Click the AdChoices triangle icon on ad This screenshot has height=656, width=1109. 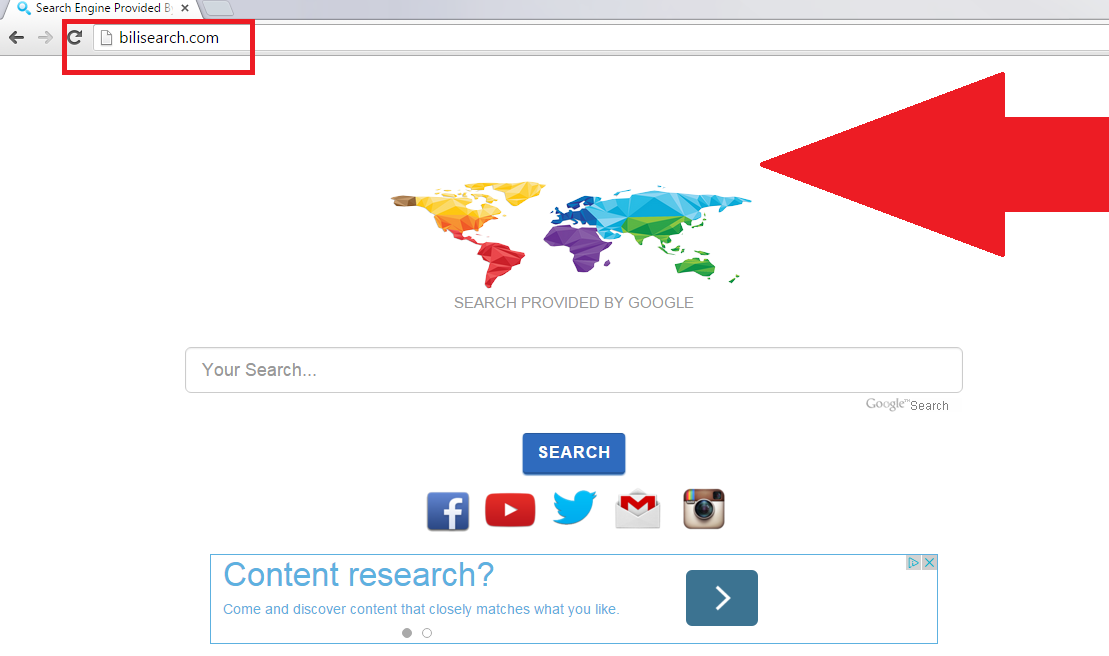[x=913, y=563]
